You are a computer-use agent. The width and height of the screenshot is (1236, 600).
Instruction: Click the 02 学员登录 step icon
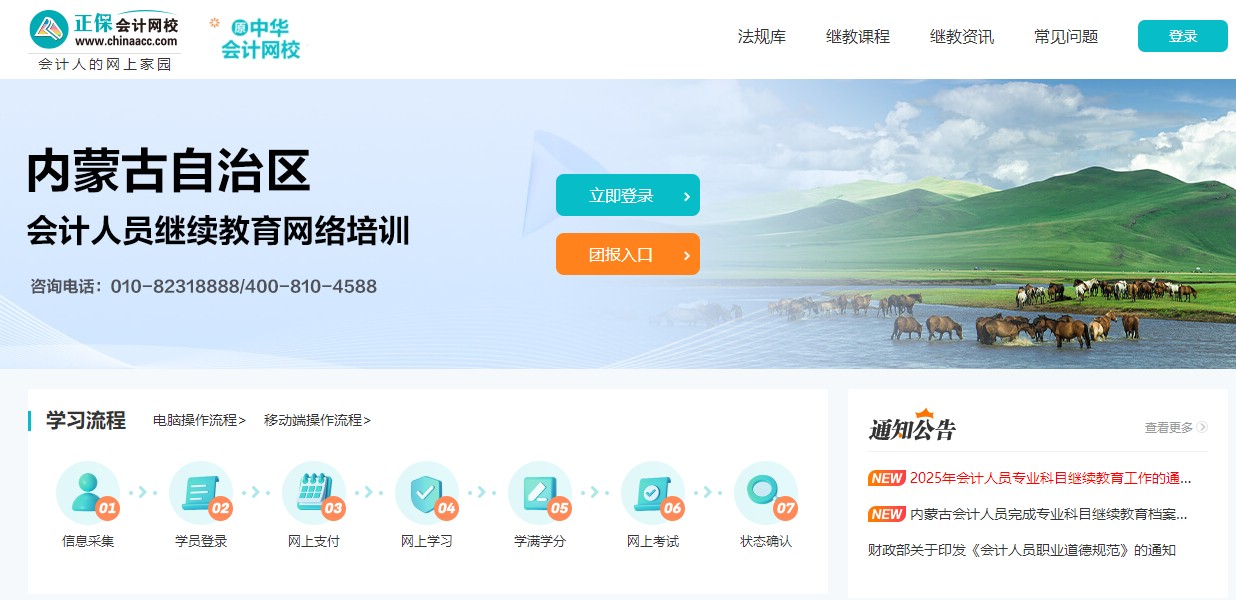coord(202,493)
